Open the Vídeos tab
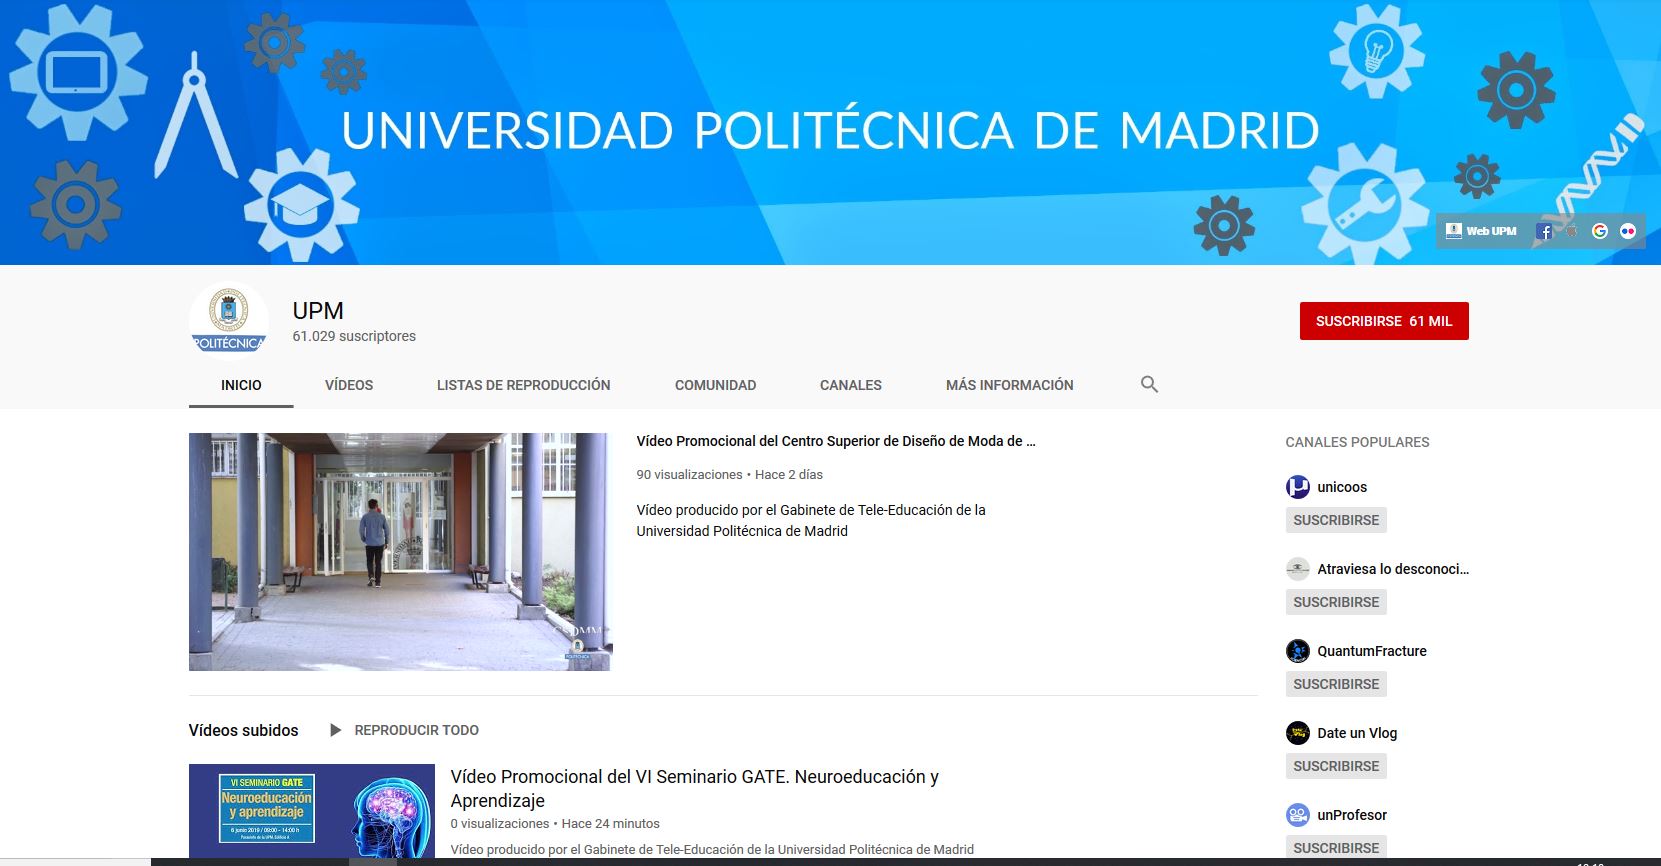The height and width of the screenshot is (866, 1661). coord(349,385)
